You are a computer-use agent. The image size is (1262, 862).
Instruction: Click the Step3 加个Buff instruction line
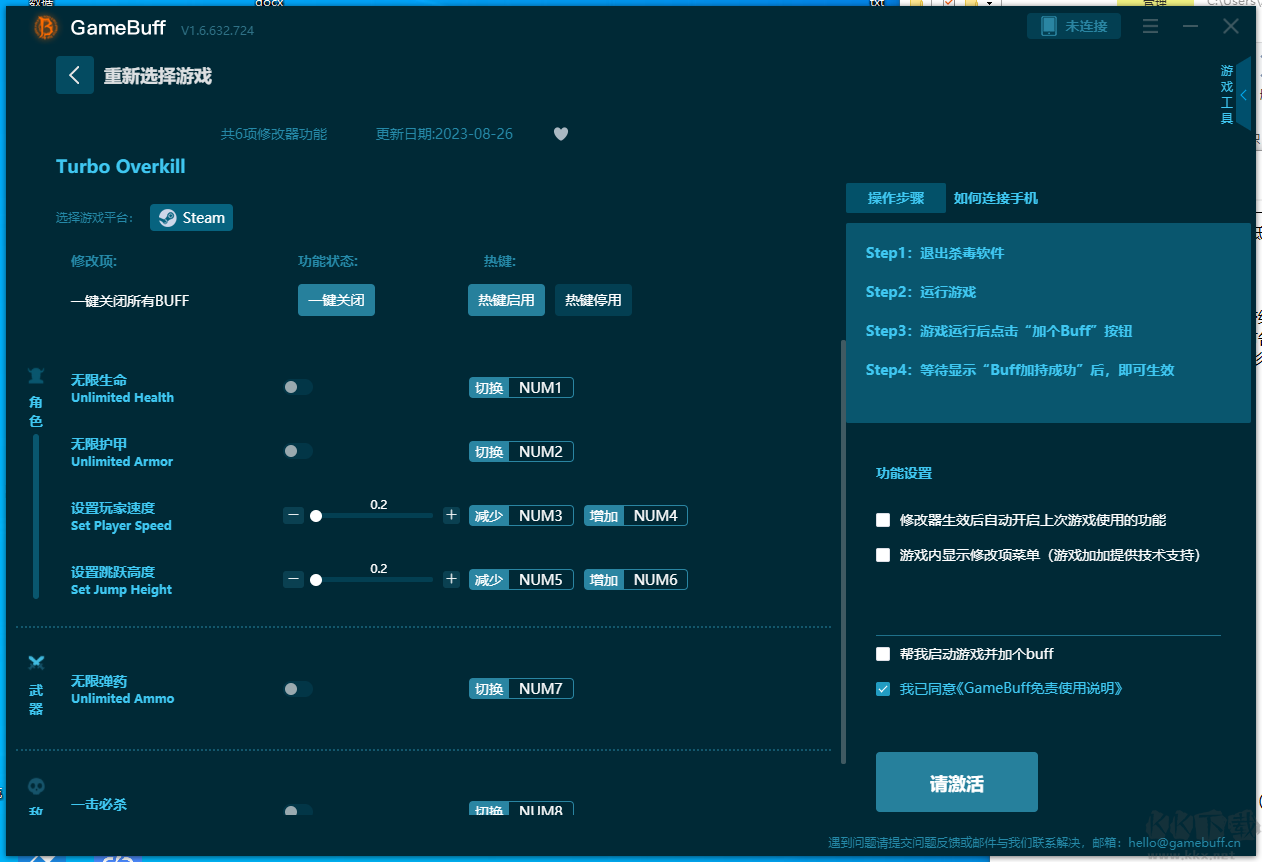999,331
